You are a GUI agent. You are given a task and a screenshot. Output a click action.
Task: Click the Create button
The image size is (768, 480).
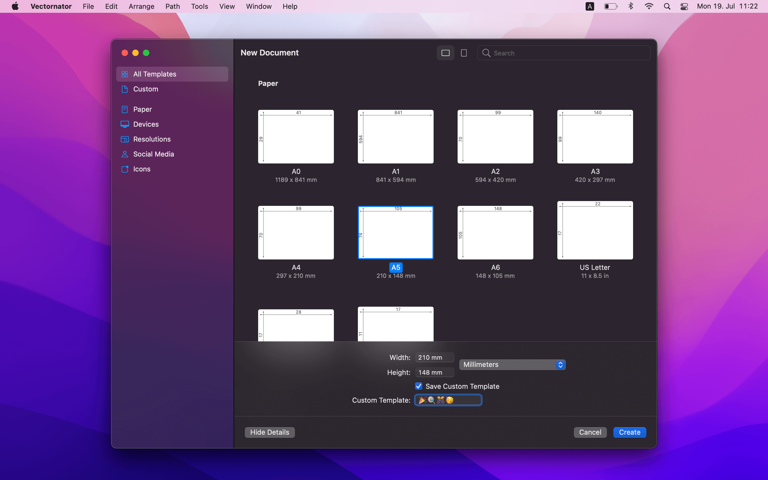[x=629, y=432]
